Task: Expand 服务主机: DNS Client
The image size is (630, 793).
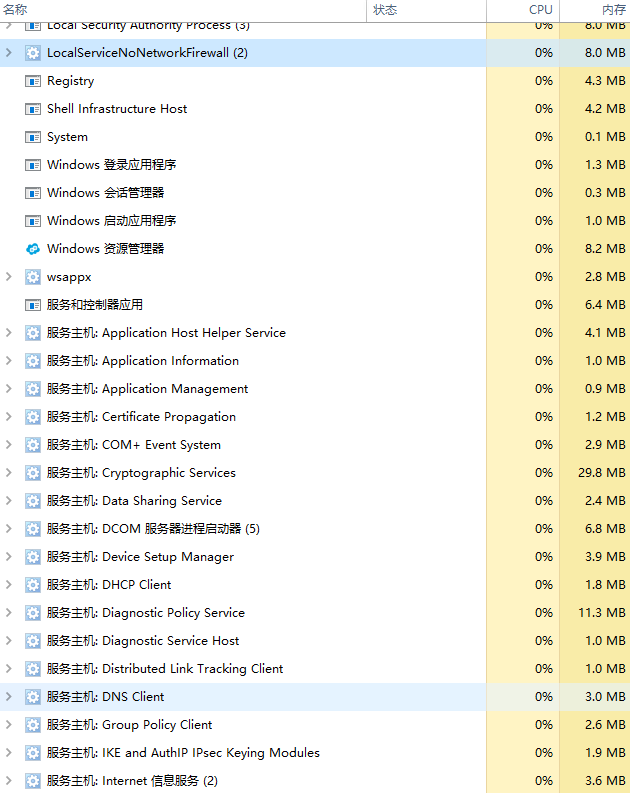Action: (x=9, y=697)
